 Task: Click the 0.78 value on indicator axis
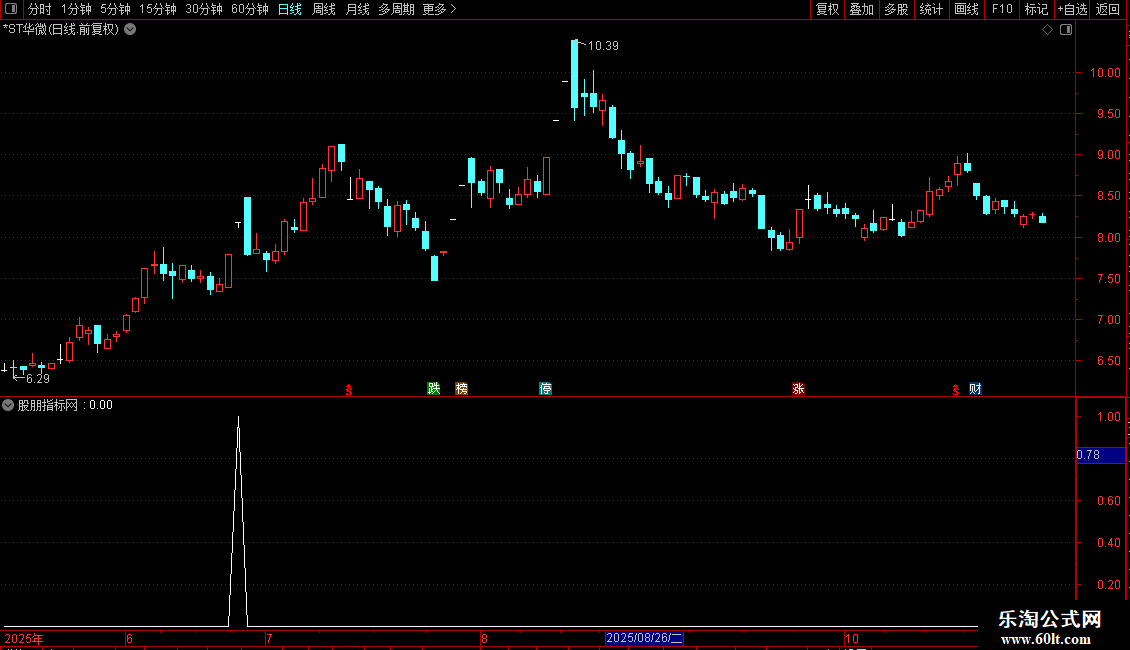coord(1089,455)
